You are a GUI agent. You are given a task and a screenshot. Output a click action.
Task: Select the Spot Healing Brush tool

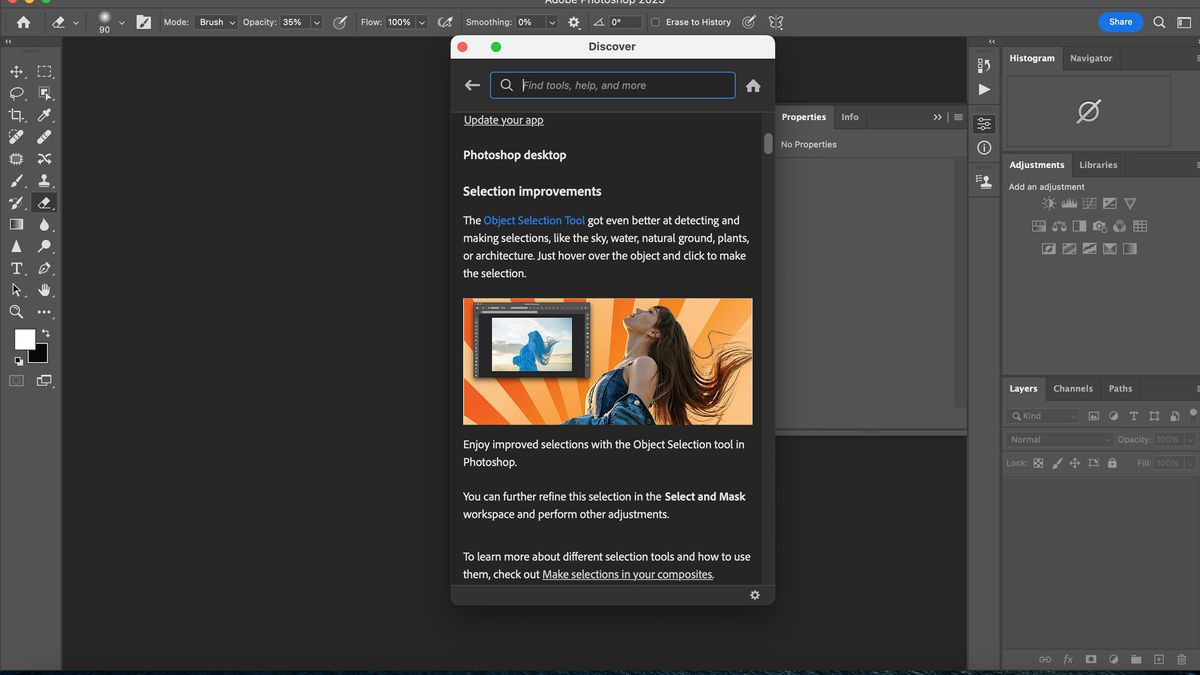click(x=17, y=137)
